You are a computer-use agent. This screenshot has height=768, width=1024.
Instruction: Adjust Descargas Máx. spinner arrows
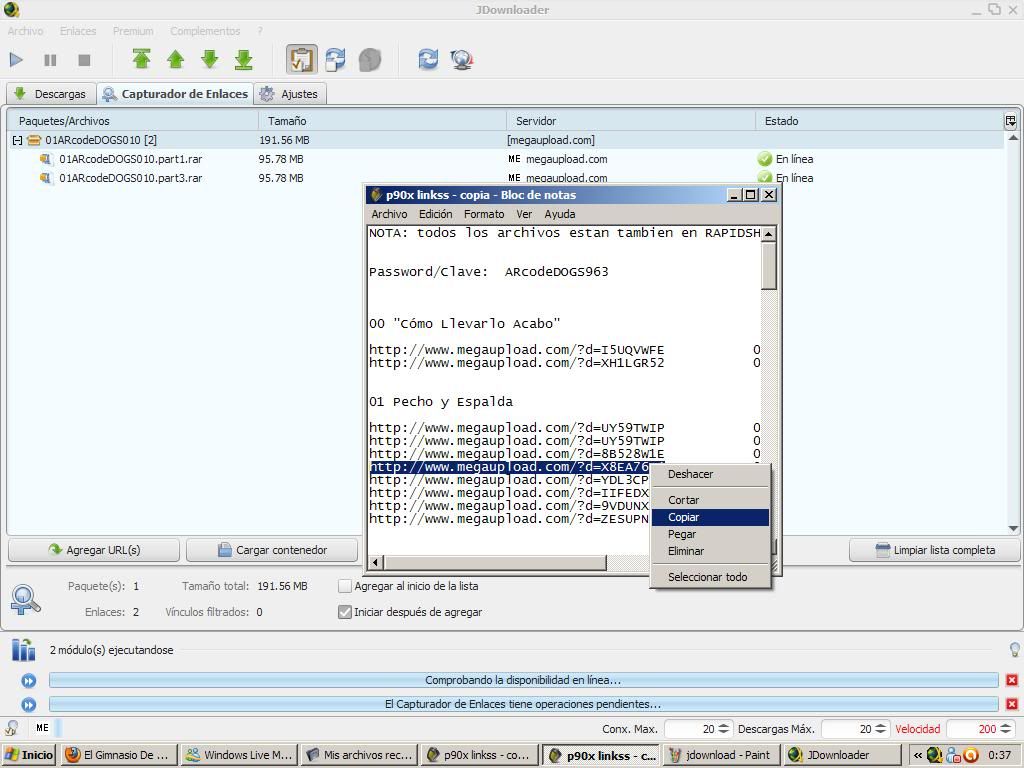coord(880,729)
